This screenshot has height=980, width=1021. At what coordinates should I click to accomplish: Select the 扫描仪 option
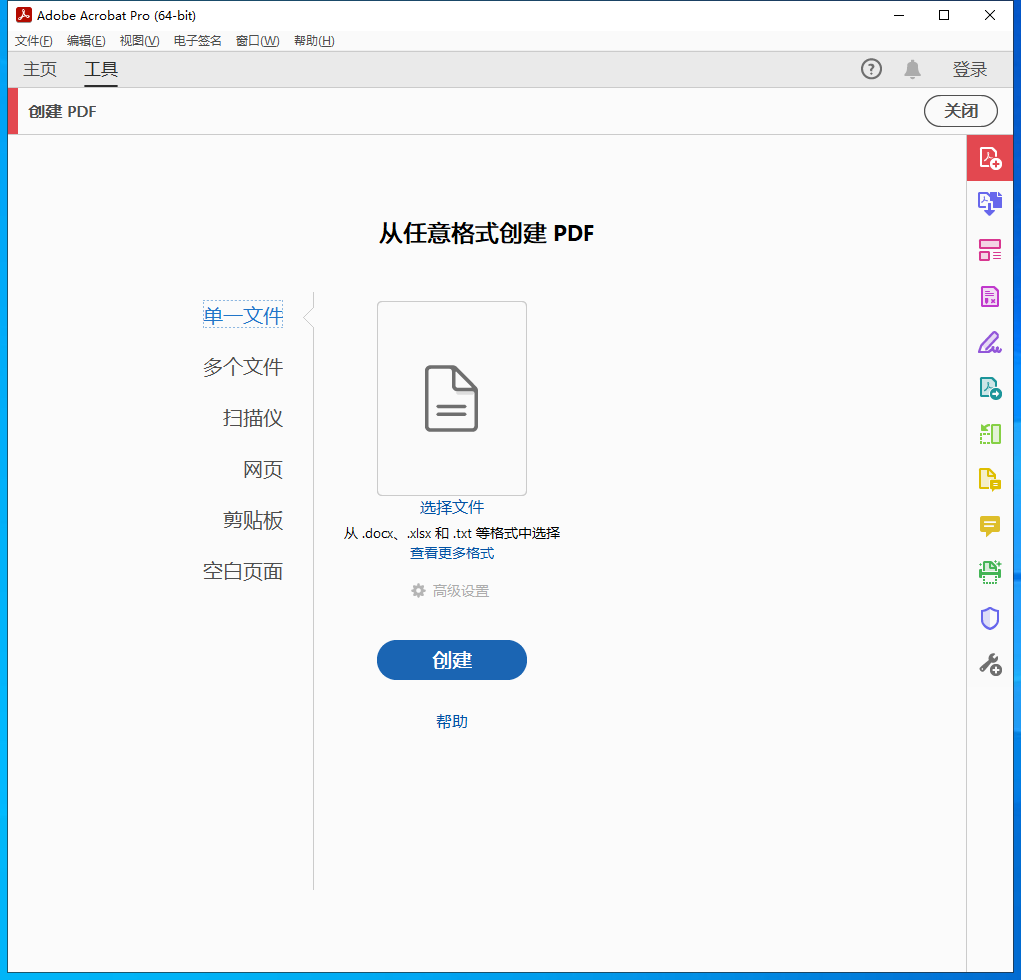point(253,418)
